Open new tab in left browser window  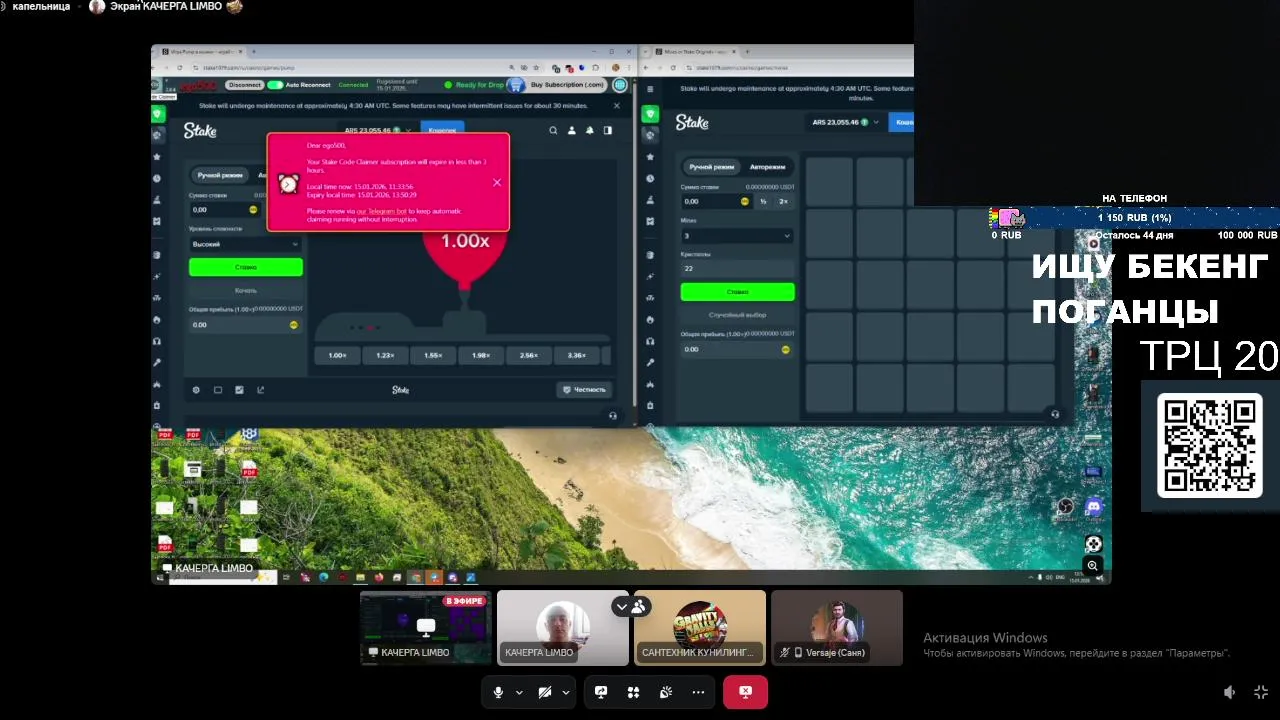[254, 51]
